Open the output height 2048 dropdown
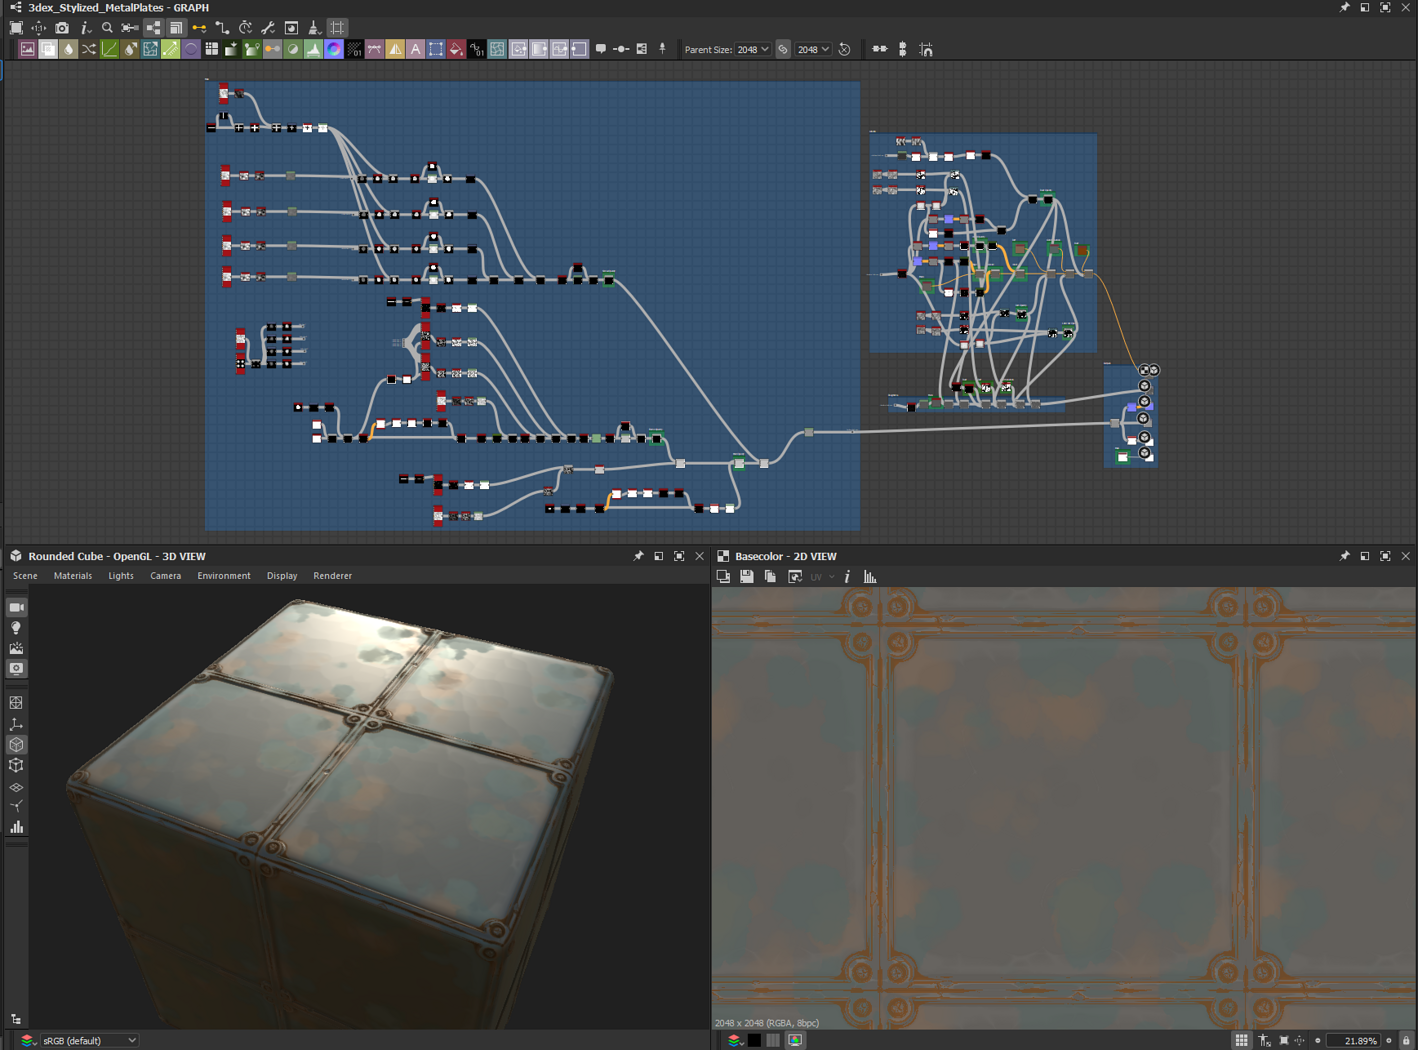This screenshot has height=1050, width=1418. click(813, 49)
